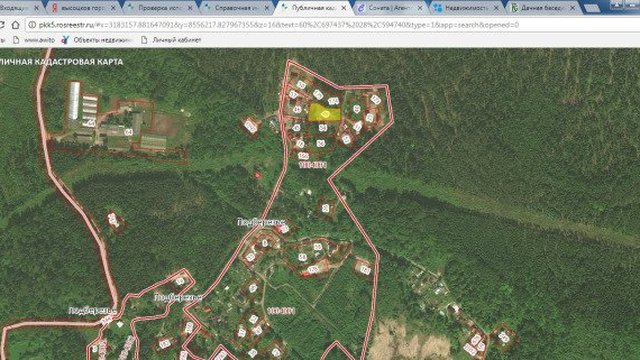
Task: Click the favicon of the Дачная беседа tab
Action: 515,8
